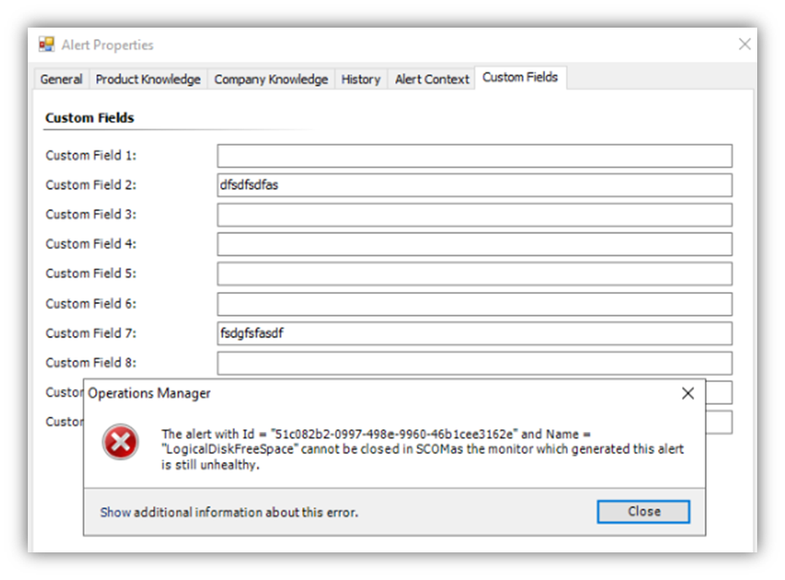This screenshot has height=580, width=785.
Task: Click into Custom Field 6 input
Action: 475,304
